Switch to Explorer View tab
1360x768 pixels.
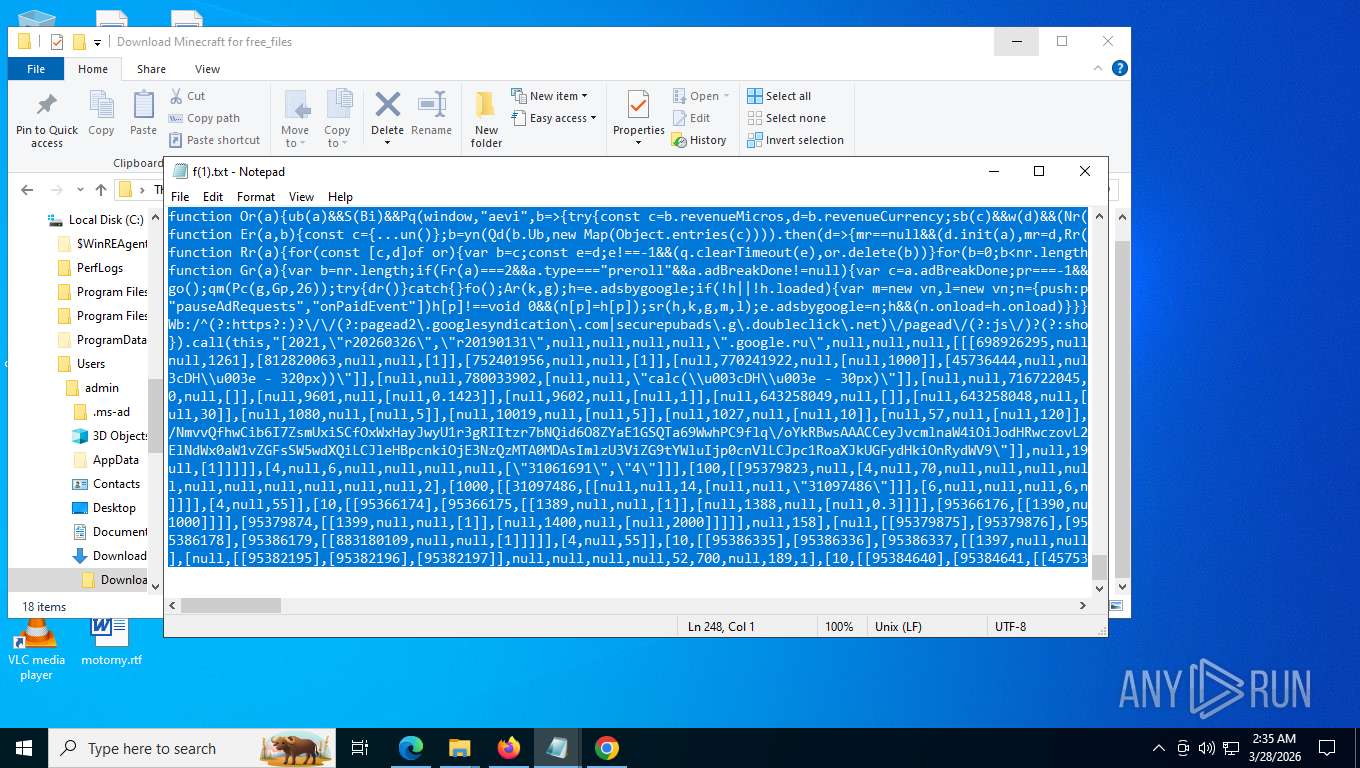(208, 69)
